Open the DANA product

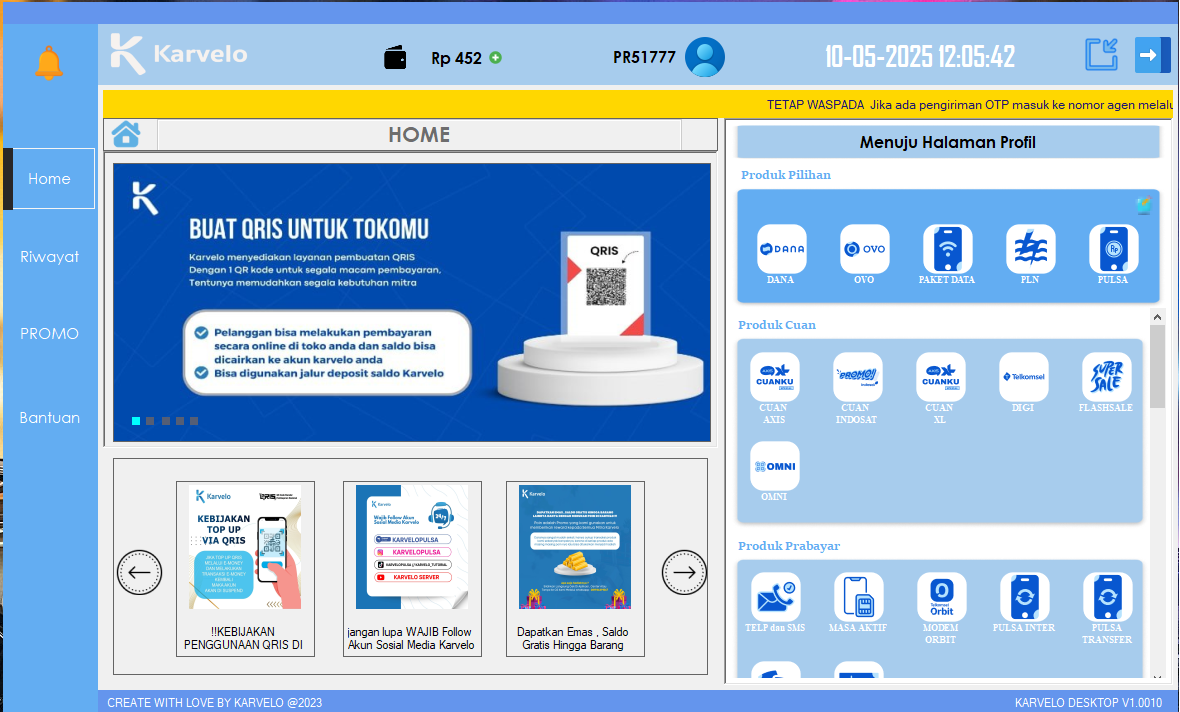781,249
